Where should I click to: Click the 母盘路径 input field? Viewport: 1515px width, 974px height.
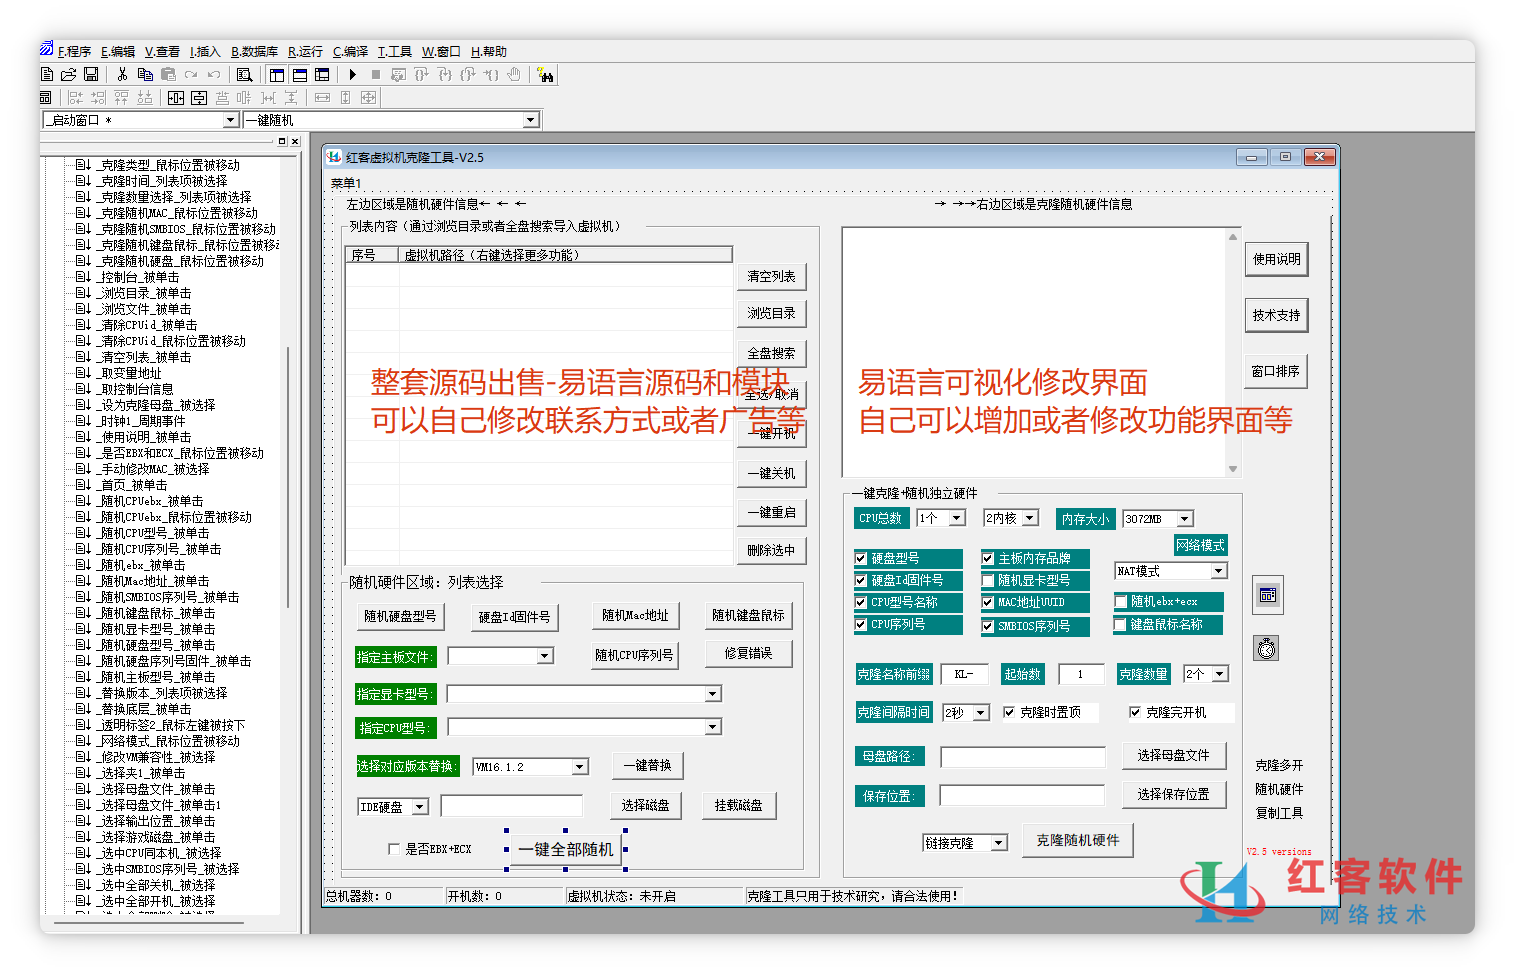click(x=1022, y=757)
